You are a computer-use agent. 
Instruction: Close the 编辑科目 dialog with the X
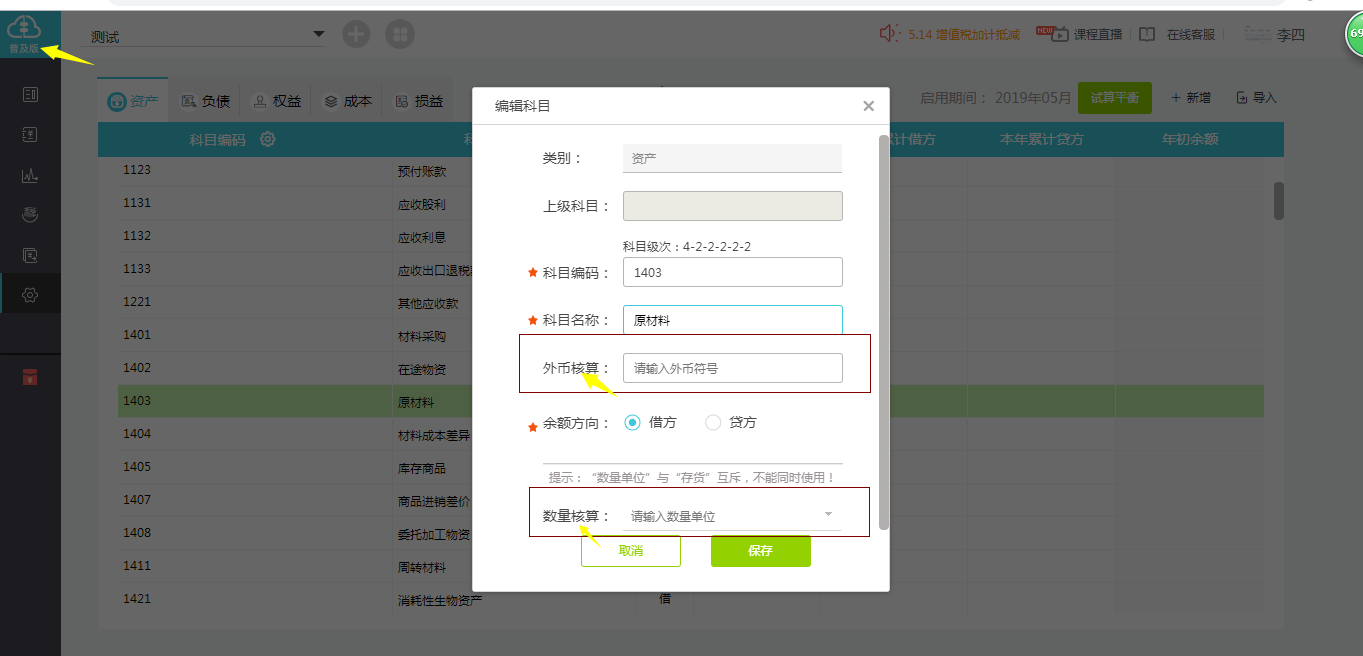868,106
